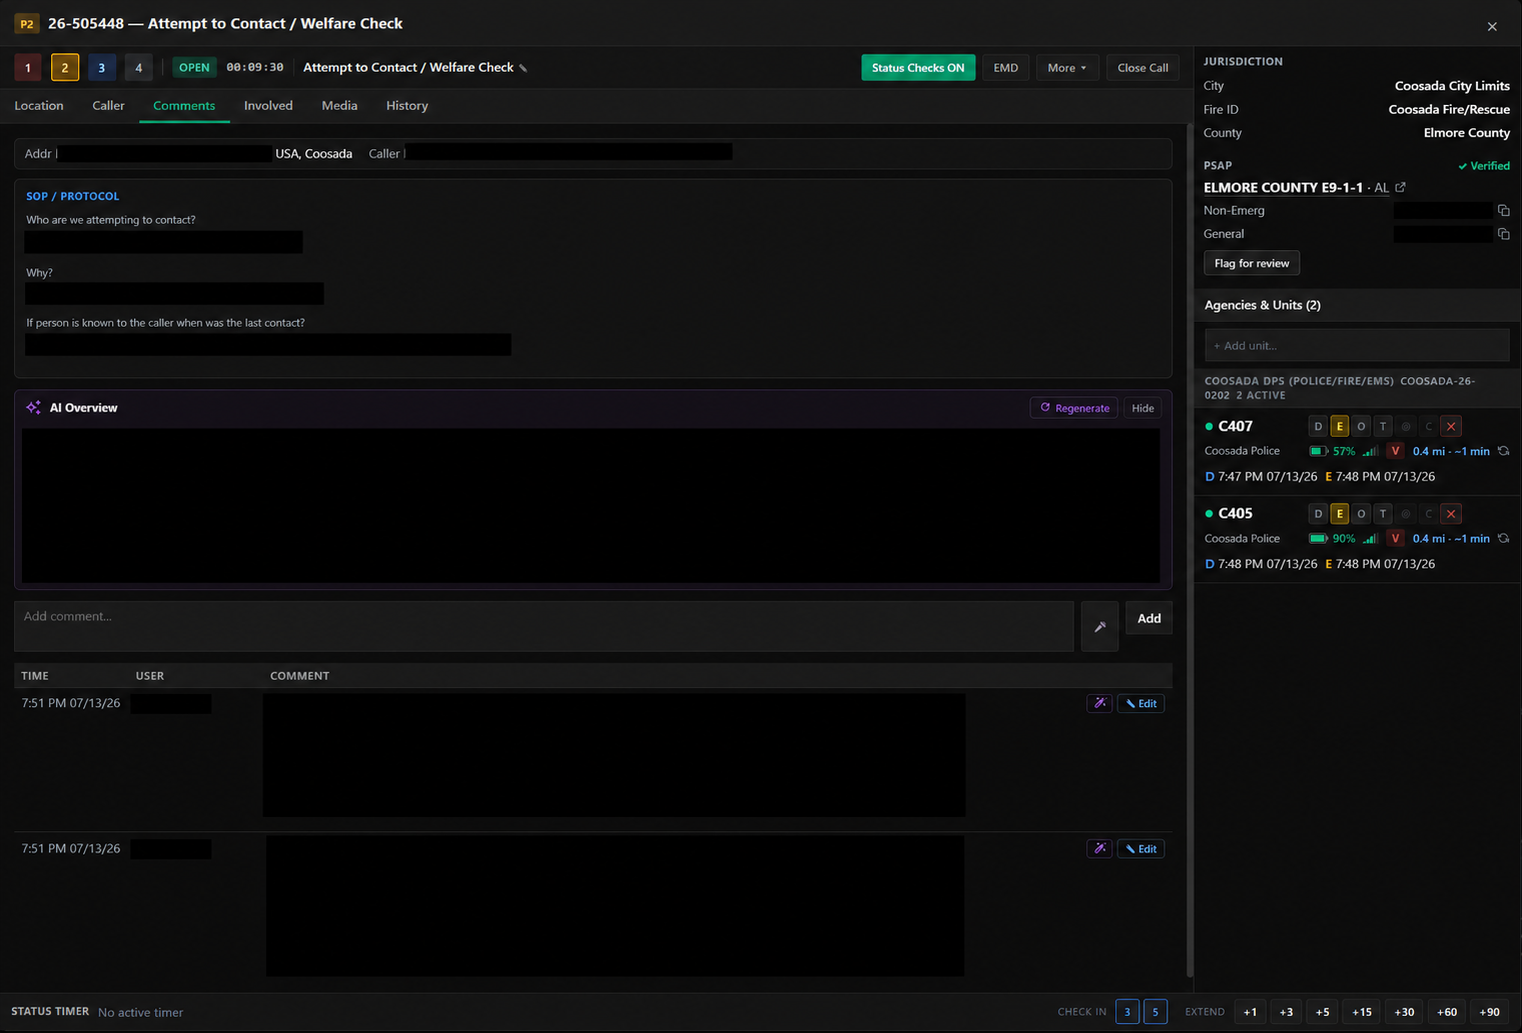Click the green status dot for C407
The width and height of the screenshot is (1522, 1033).
tap(1209, 426)
